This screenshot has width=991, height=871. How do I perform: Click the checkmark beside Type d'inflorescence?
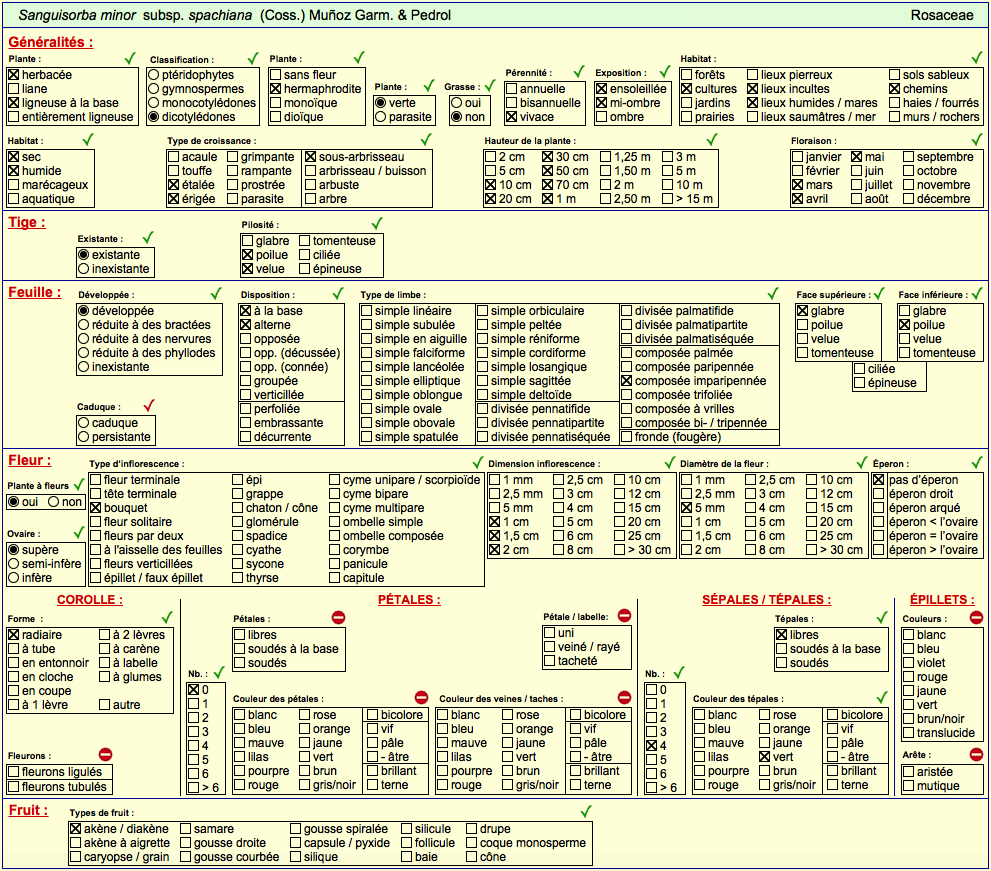pyautogui.click(x=478, y=462)
